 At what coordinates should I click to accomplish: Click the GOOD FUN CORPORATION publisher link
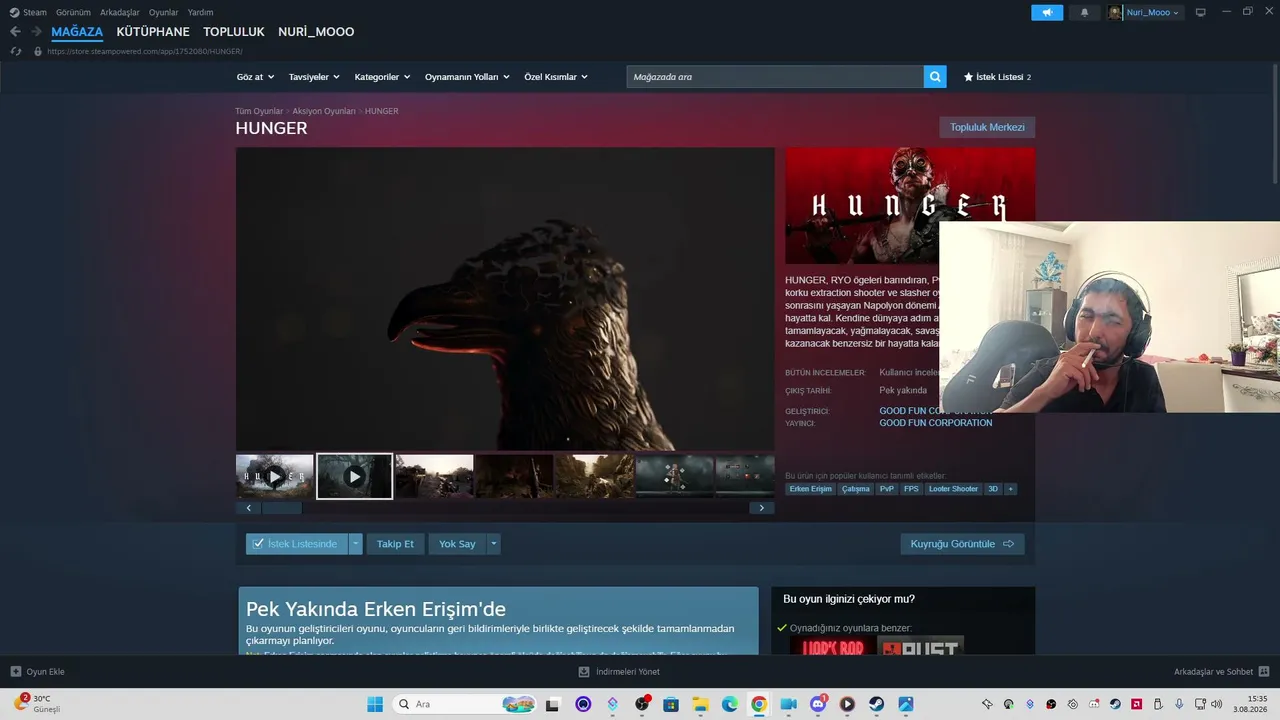click(x=936, y=423)
